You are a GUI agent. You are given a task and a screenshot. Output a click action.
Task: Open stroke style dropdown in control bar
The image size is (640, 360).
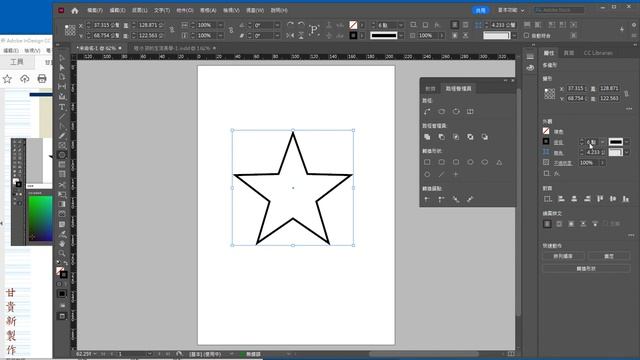pyautogui.click(x=401, y=36)
